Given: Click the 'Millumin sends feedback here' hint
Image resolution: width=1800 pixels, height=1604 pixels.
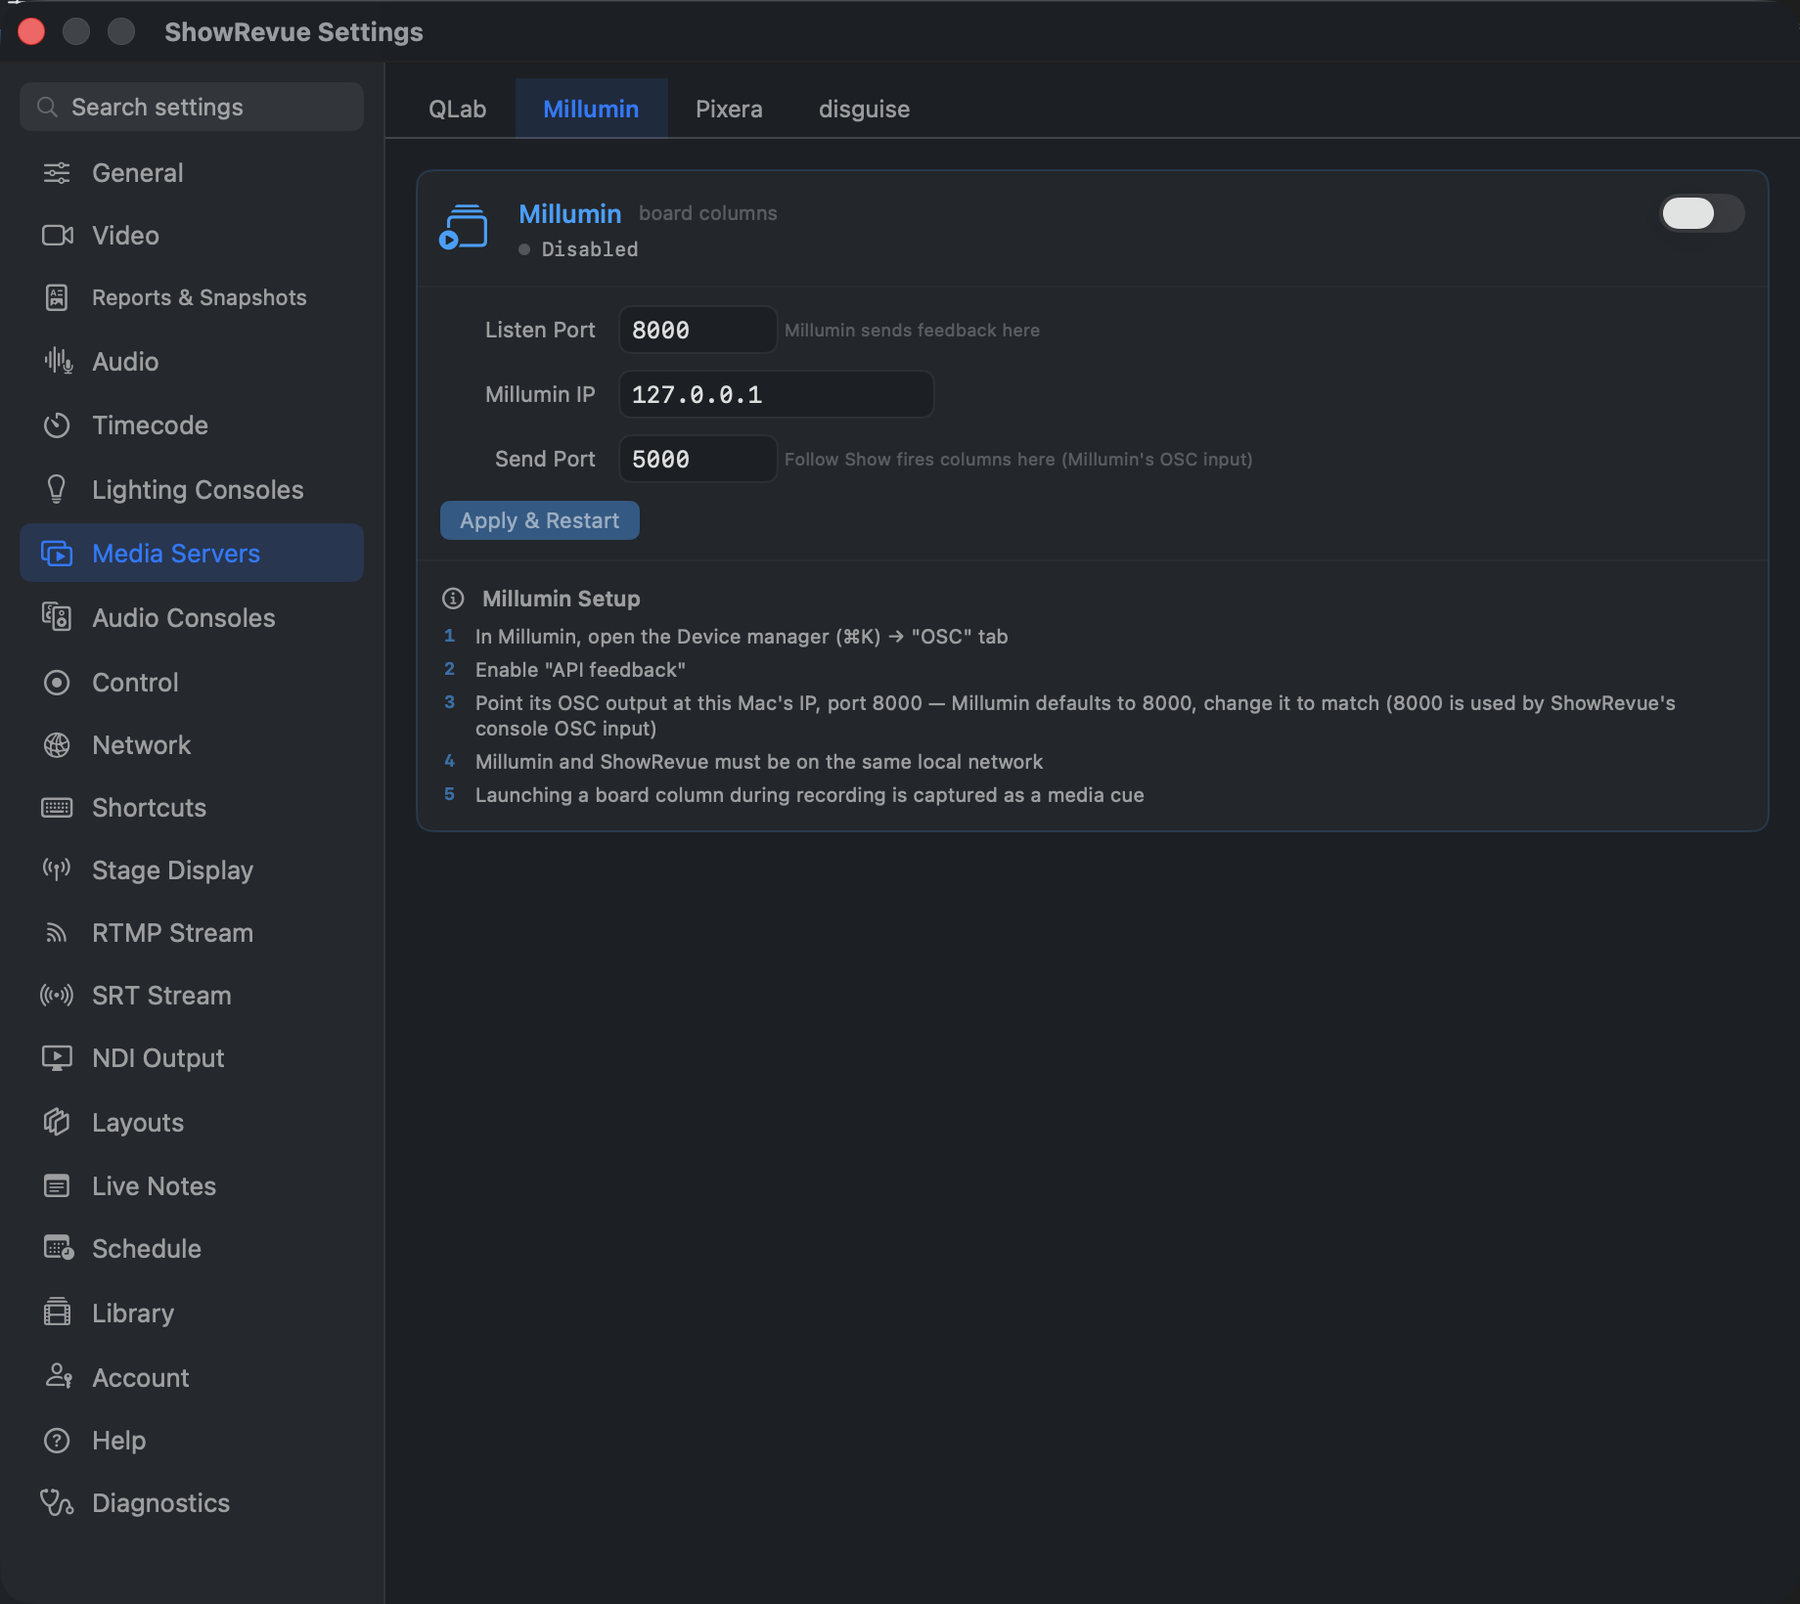Looking at the screenshot, I should click(912, 330).
